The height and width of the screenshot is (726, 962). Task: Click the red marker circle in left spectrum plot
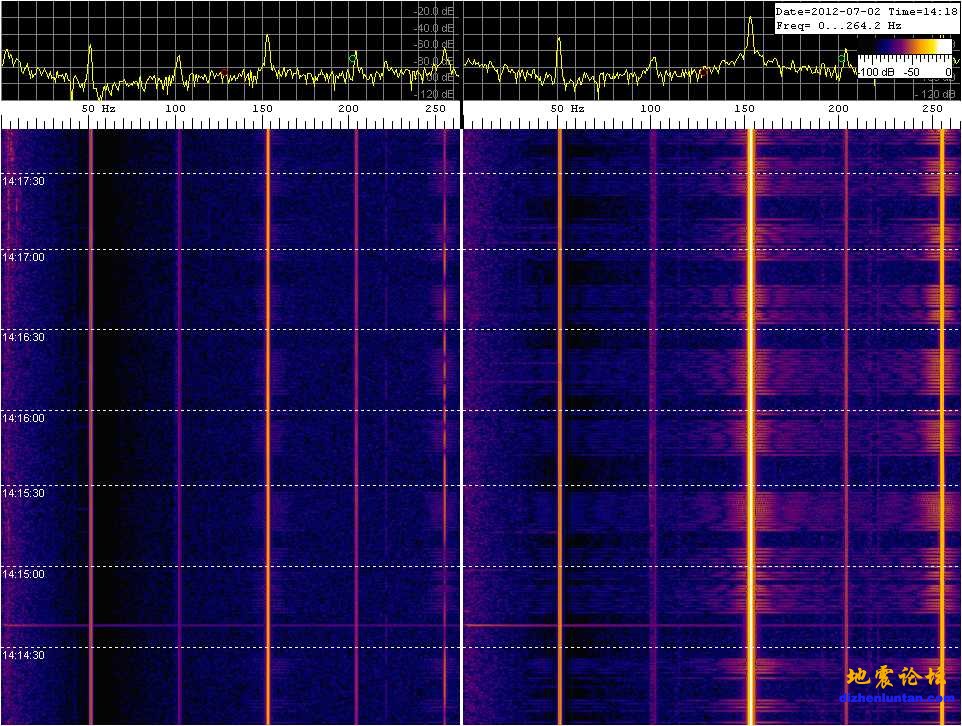[x=225, y=72]
